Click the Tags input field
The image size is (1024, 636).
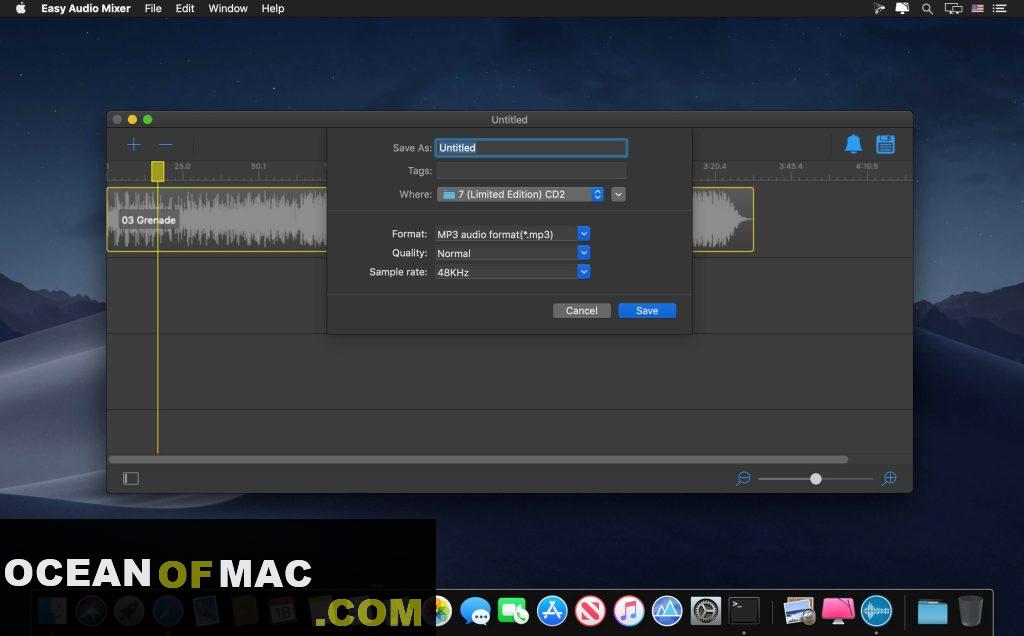[532, 170]
